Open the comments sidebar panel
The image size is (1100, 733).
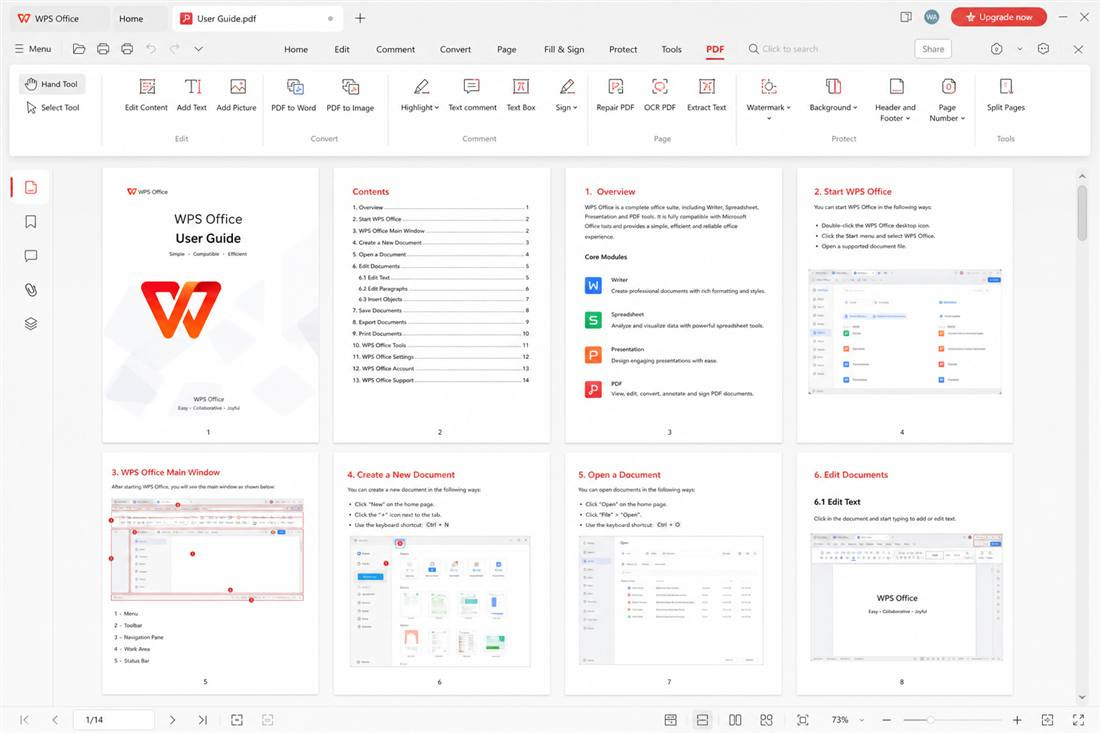30,256
